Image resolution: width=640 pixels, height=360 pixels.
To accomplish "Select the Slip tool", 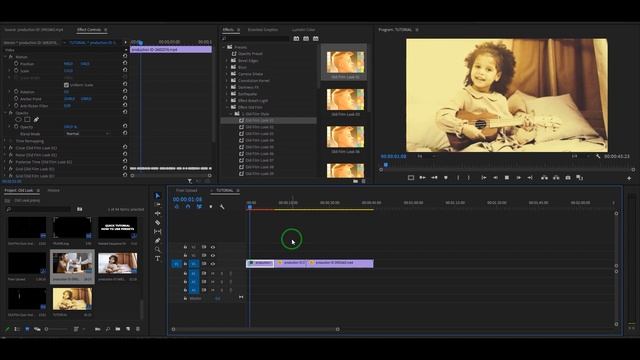I will [158, 231].
